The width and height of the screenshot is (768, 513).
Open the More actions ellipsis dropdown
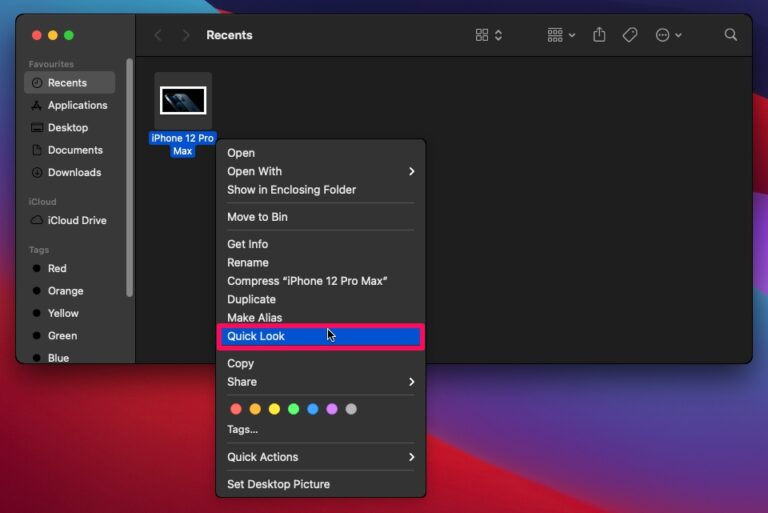(x=668, y=35)
